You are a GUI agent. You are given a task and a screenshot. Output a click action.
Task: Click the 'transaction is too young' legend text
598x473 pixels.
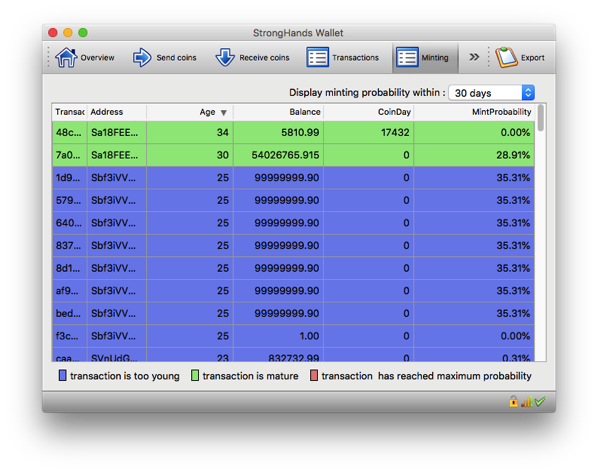click(125, 376)
